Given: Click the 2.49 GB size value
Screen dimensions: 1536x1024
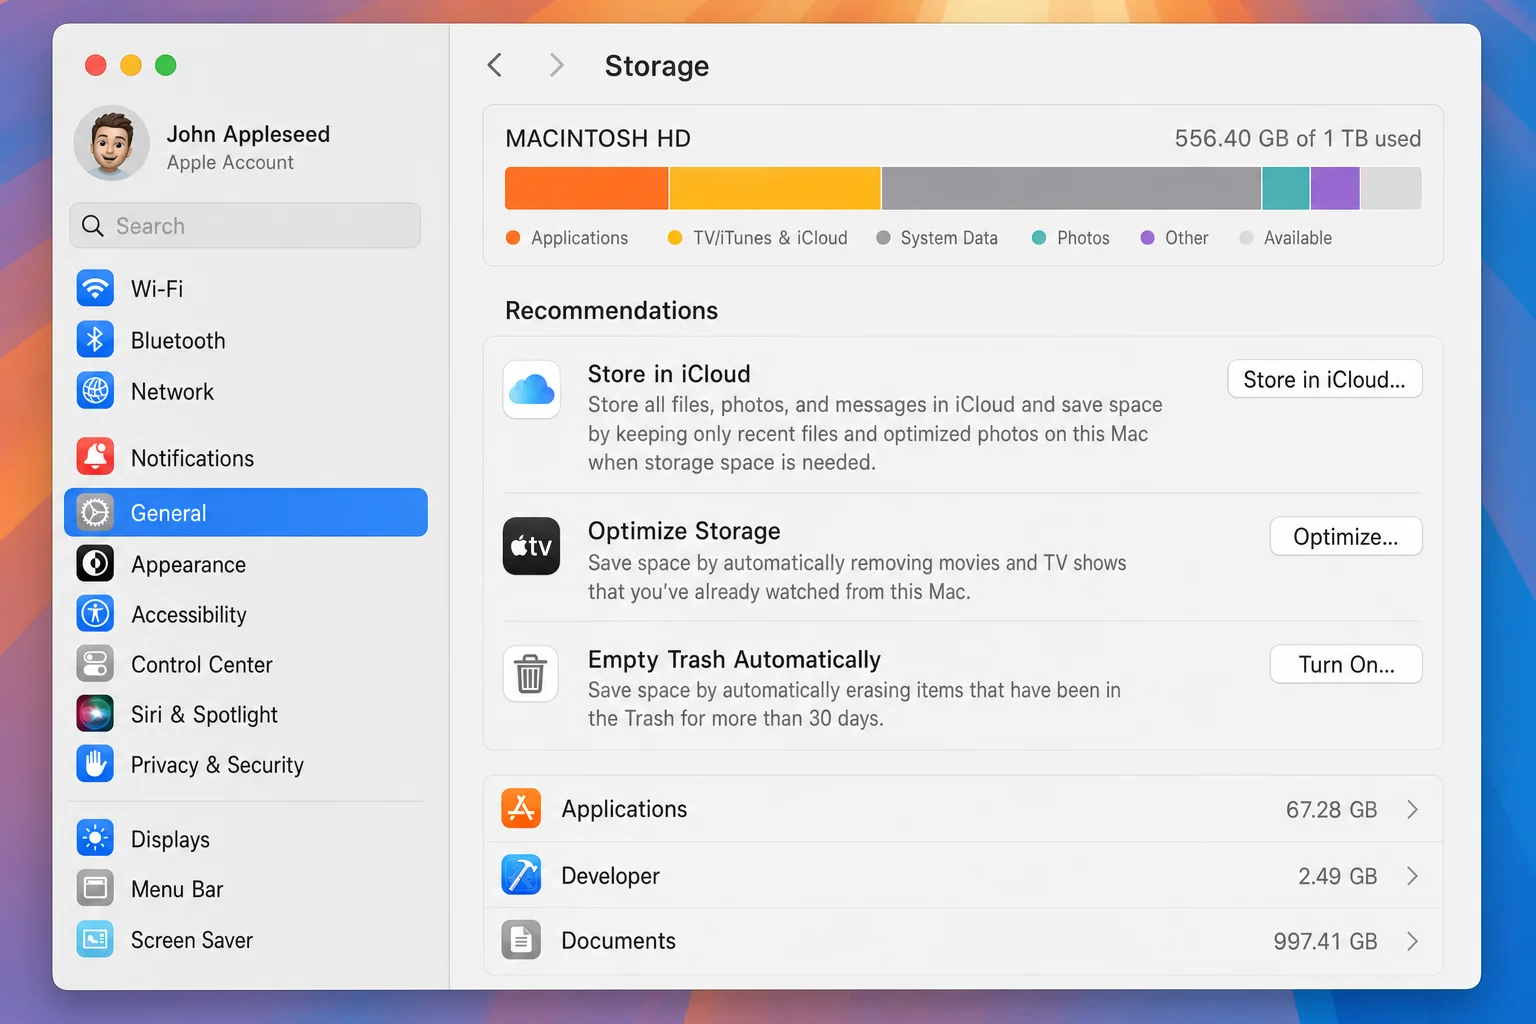Looking at the screenshot, I should (x=1337, y=876).
